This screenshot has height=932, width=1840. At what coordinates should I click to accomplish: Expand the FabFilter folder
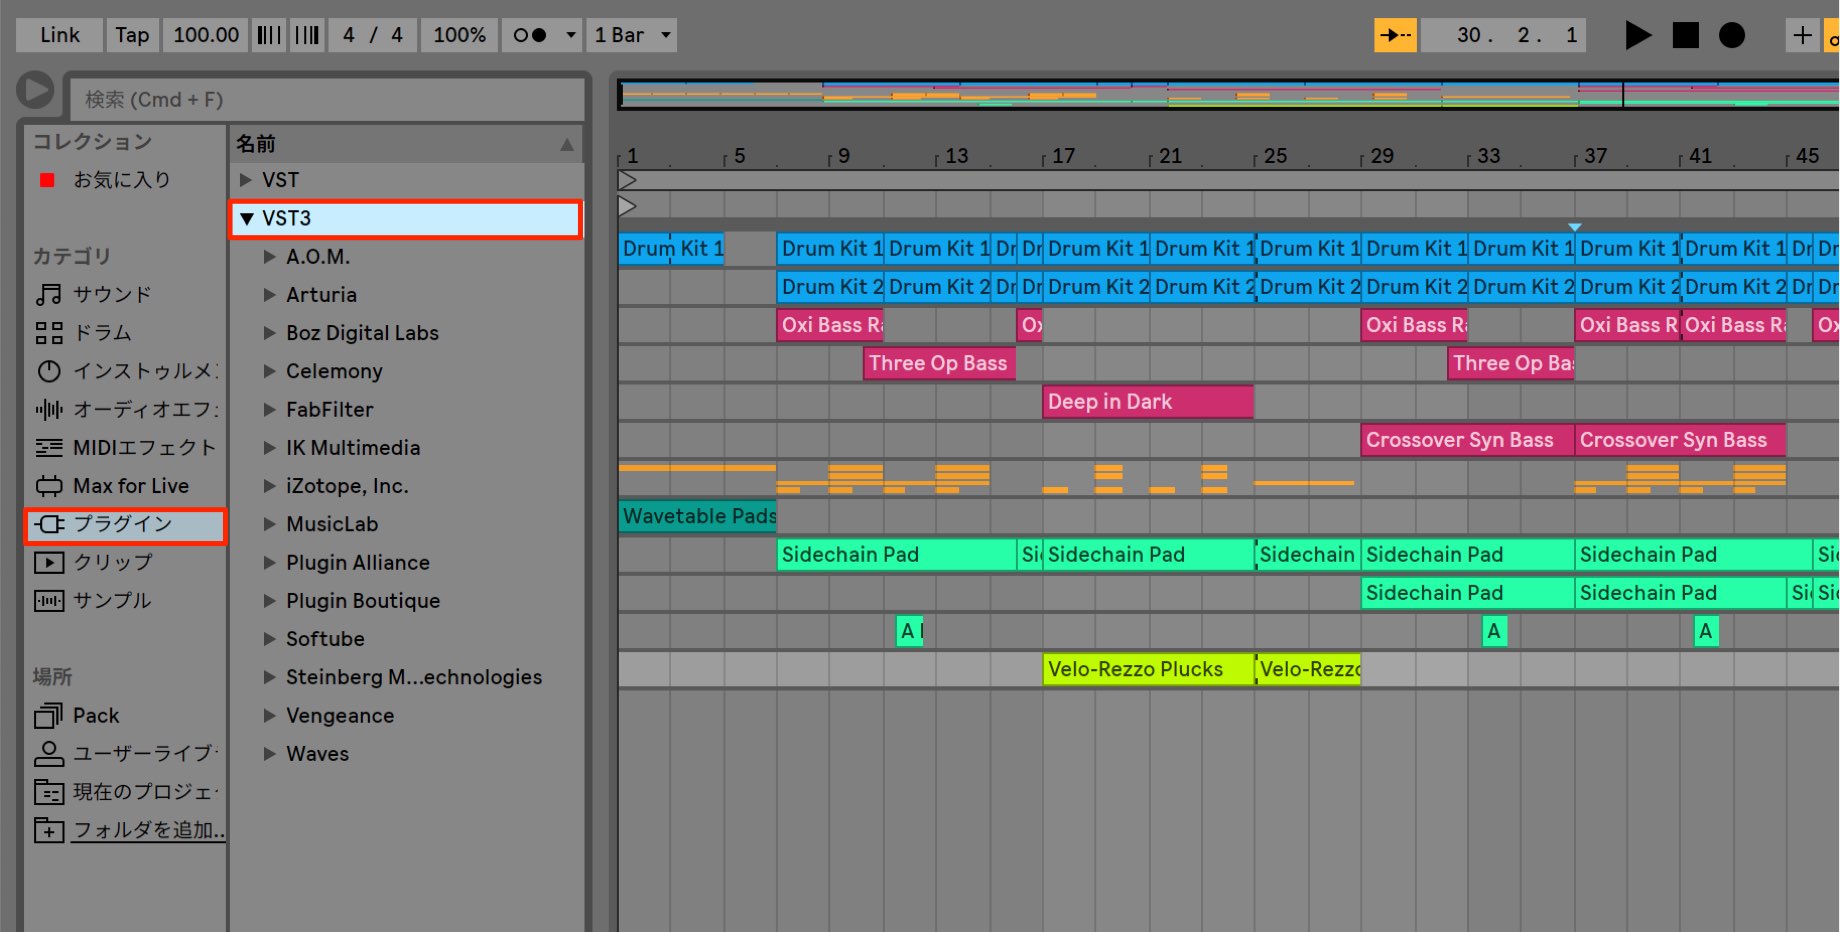click(269, 409)
